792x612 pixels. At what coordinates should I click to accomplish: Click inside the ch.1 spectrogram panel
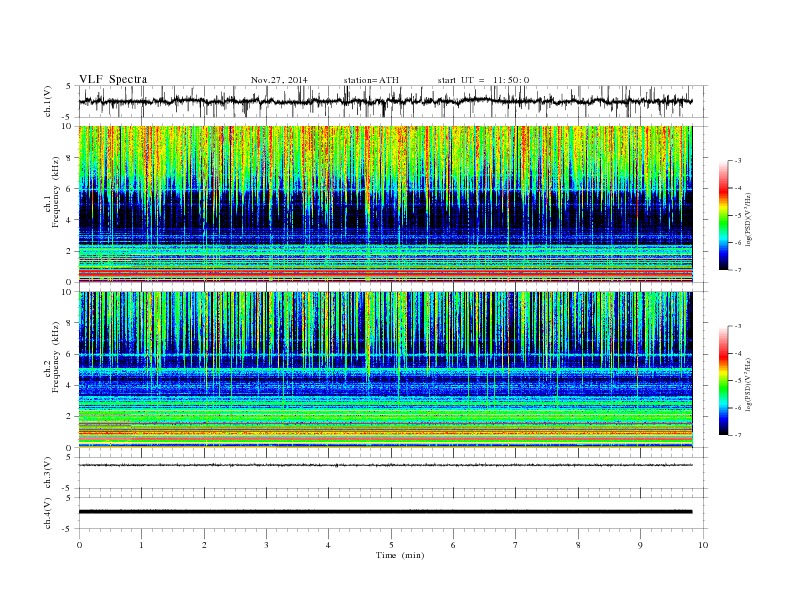tap(385, 204)
